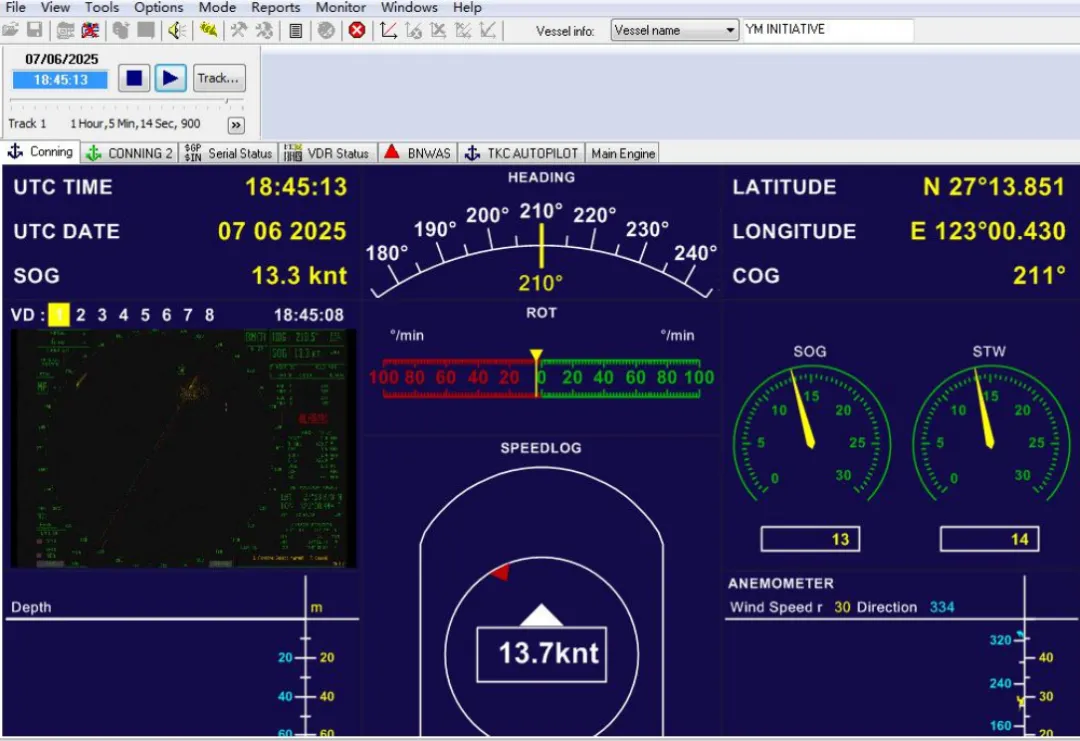Click the radar video display image
Image resolution: width=1080 pixels, height=741 pixels.
tap(183, 448)
